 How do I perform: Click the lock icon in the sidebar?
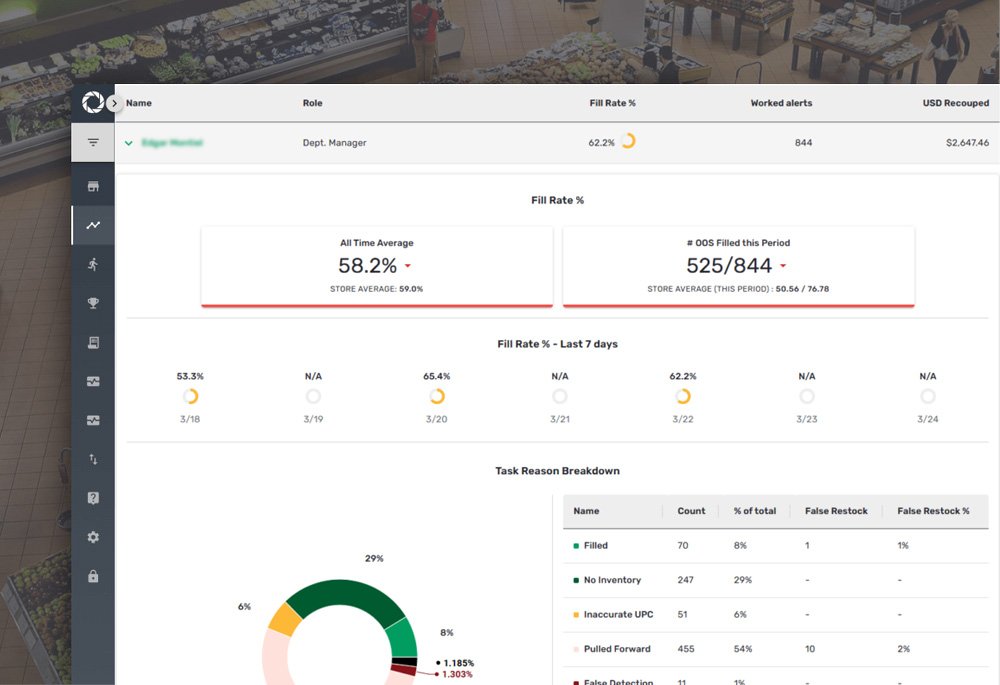[x=93, y=576]
